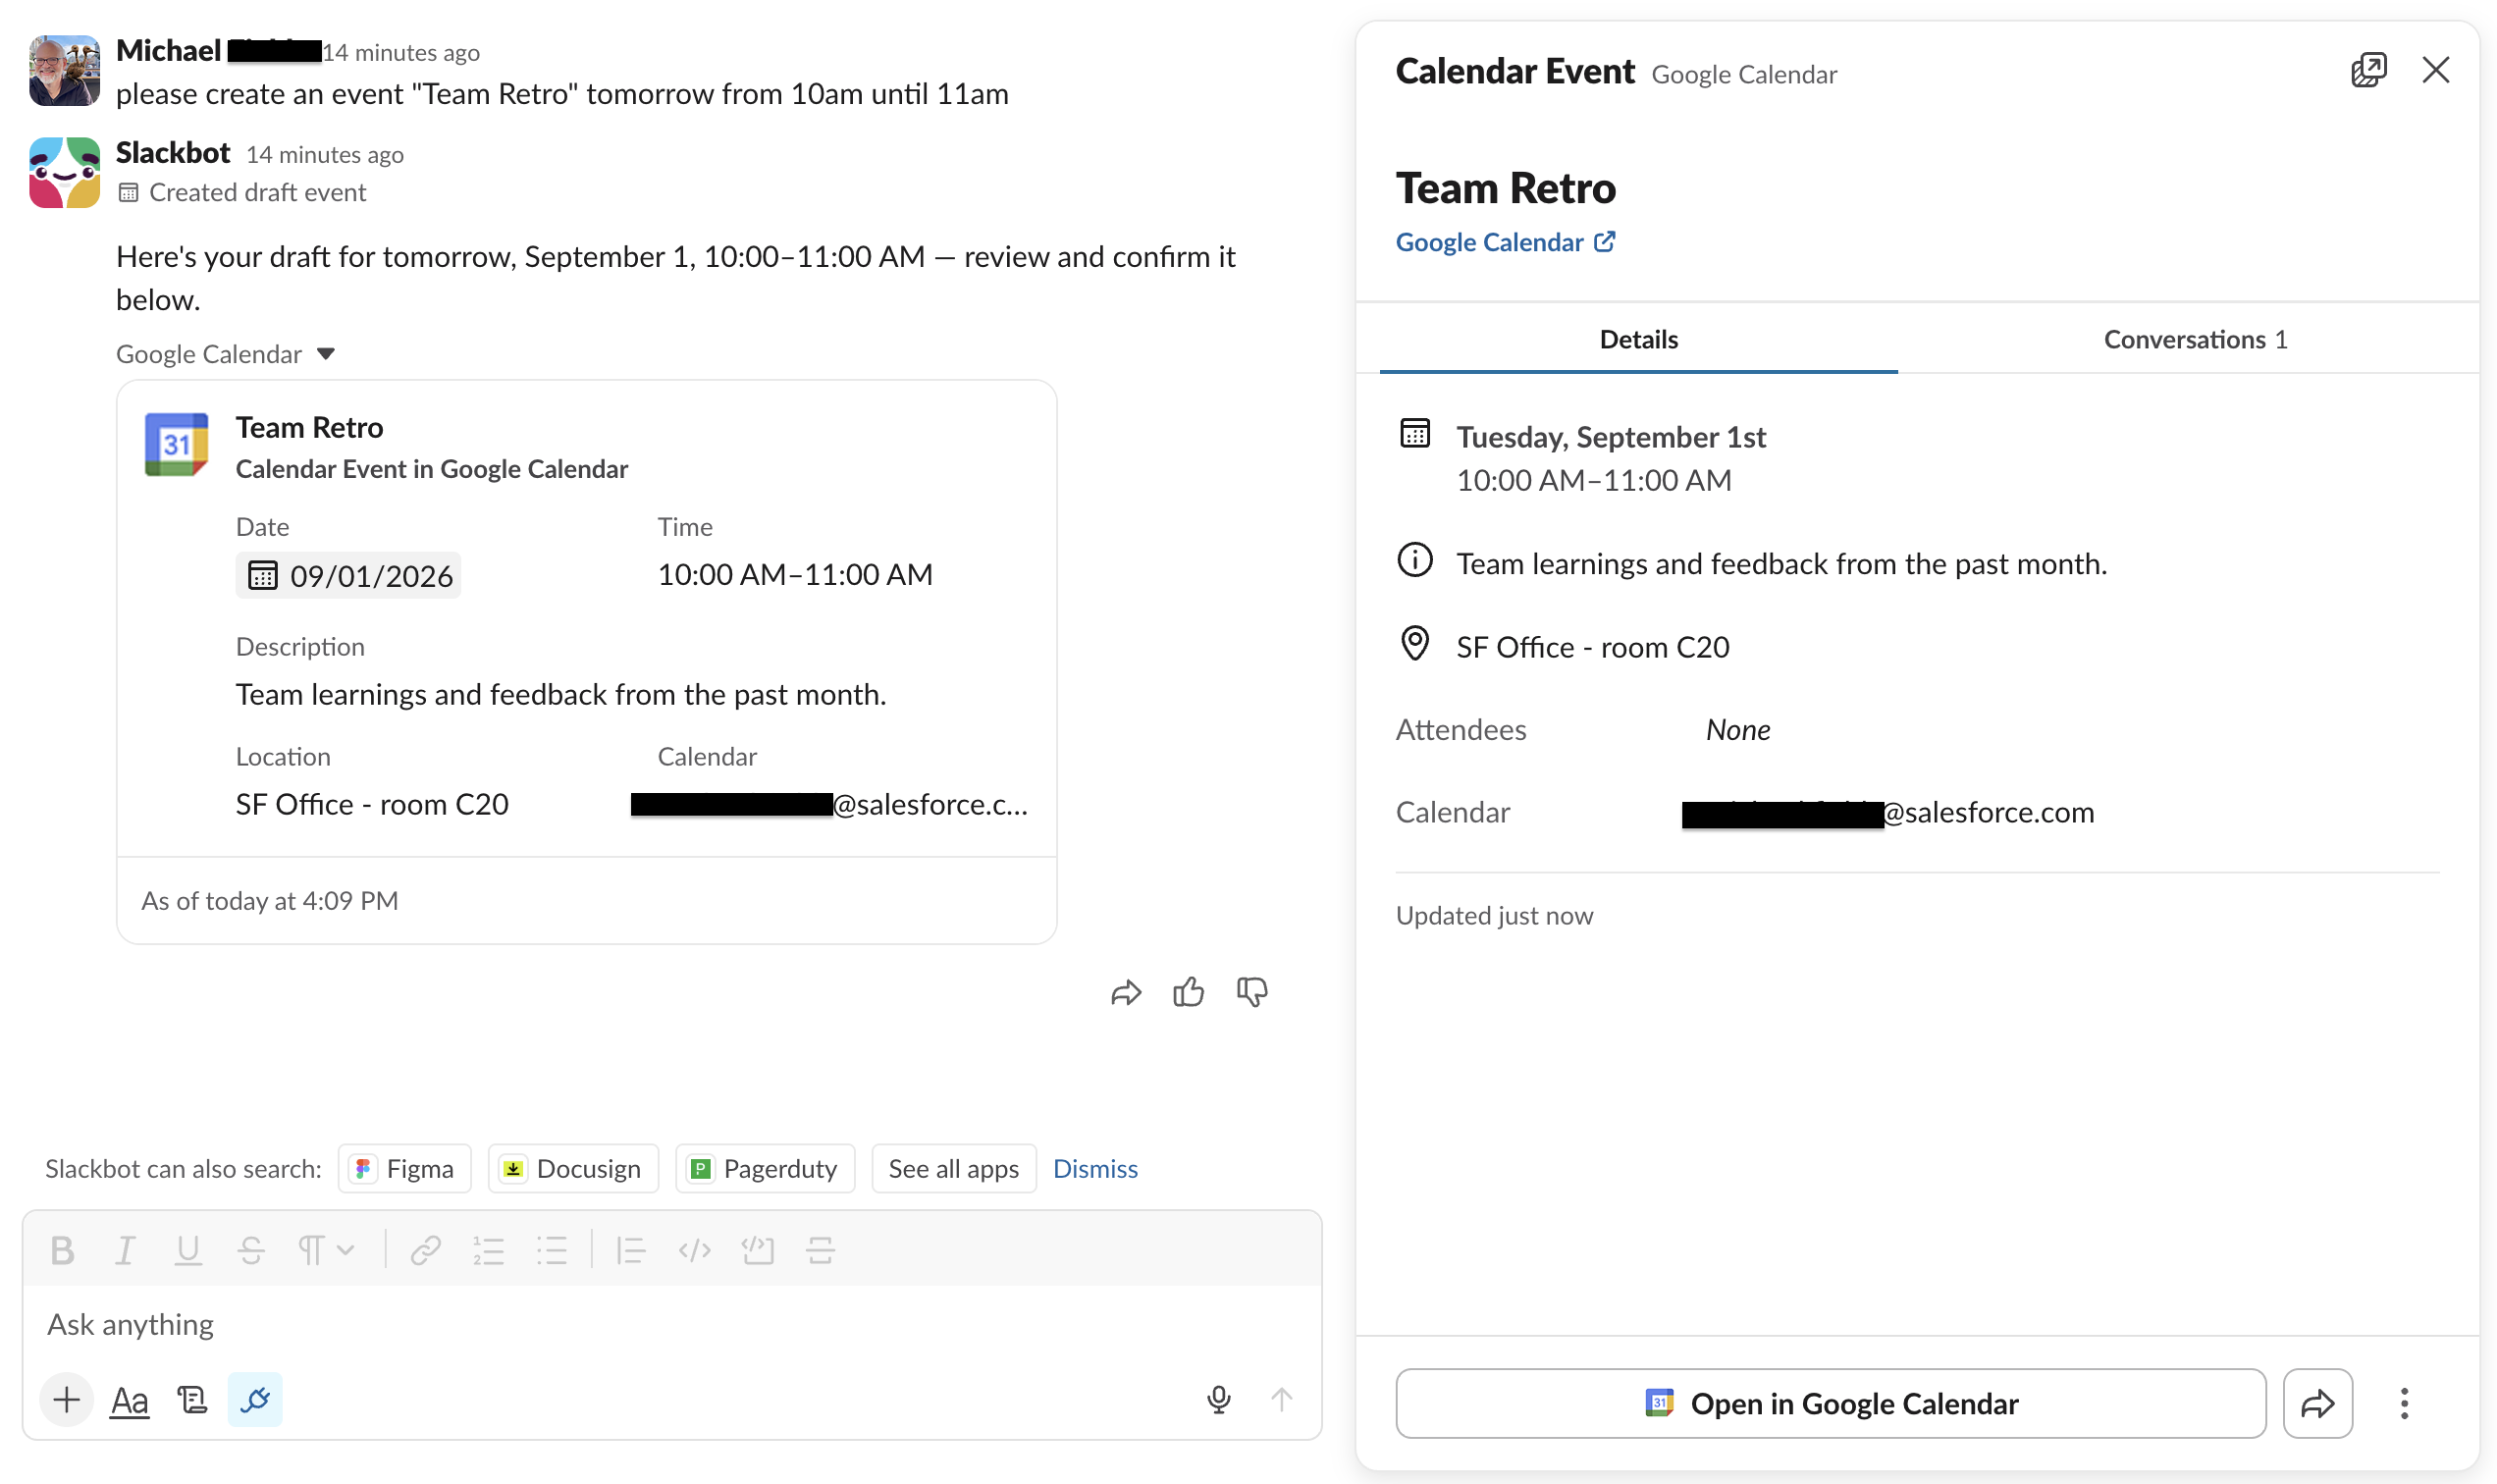This screenshot has width=2497, height=1484.
Task: Click the Created draft event status line
Action: (x=242, y=192)
